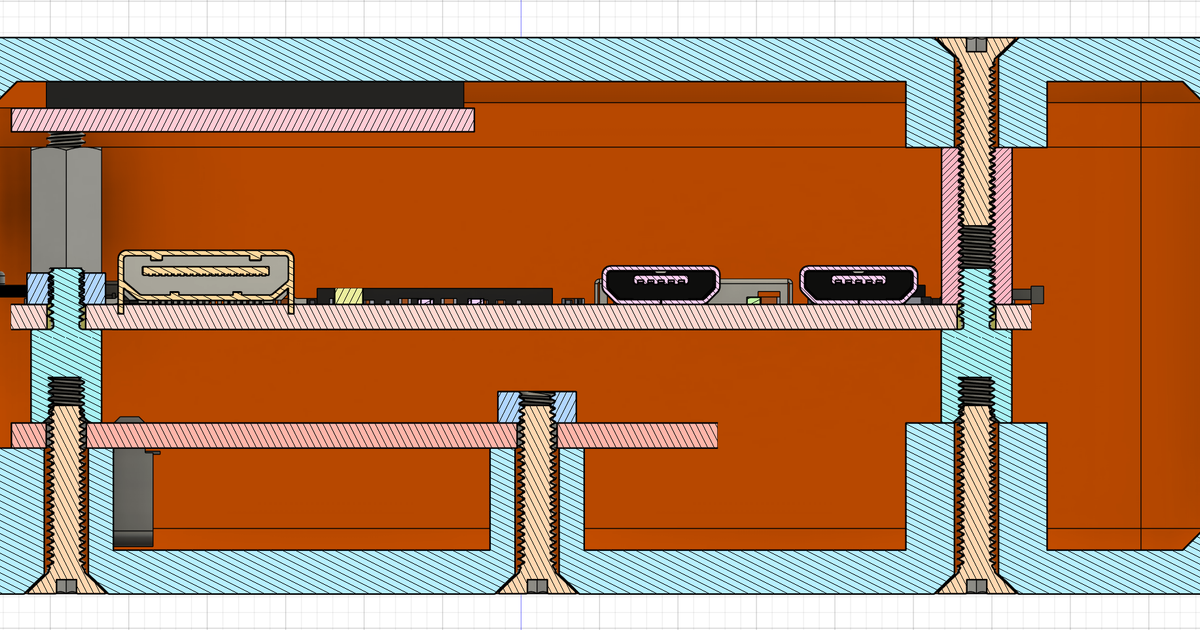This screenshot has height=630, width=1200.
Task: Pick the lower pink circuit board
Action: point(300,435)
